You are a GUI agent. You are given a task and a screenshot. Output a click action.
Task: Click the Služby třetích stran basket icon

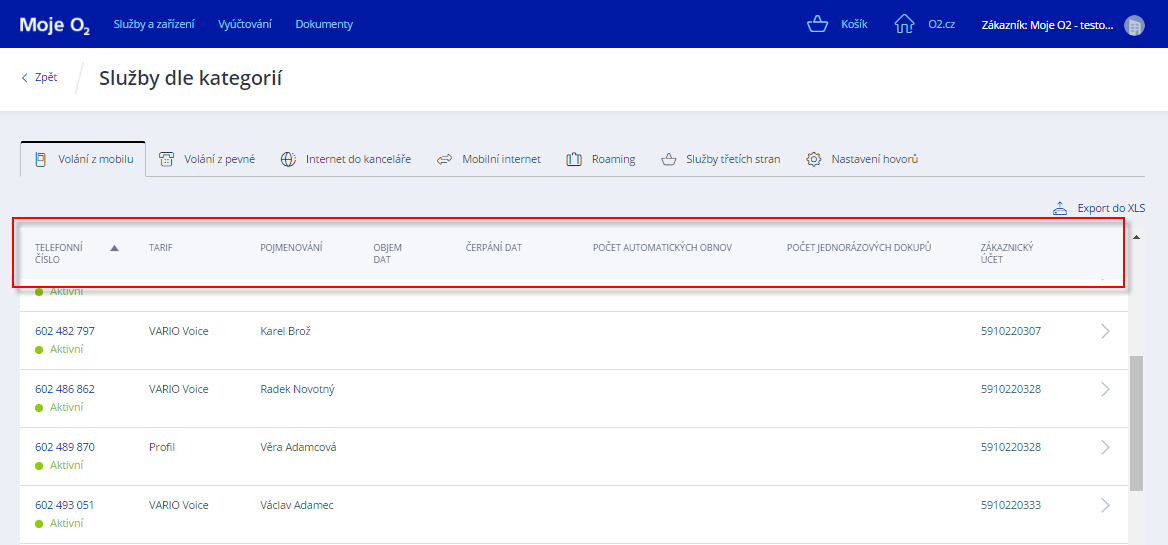tap(668, 159)
